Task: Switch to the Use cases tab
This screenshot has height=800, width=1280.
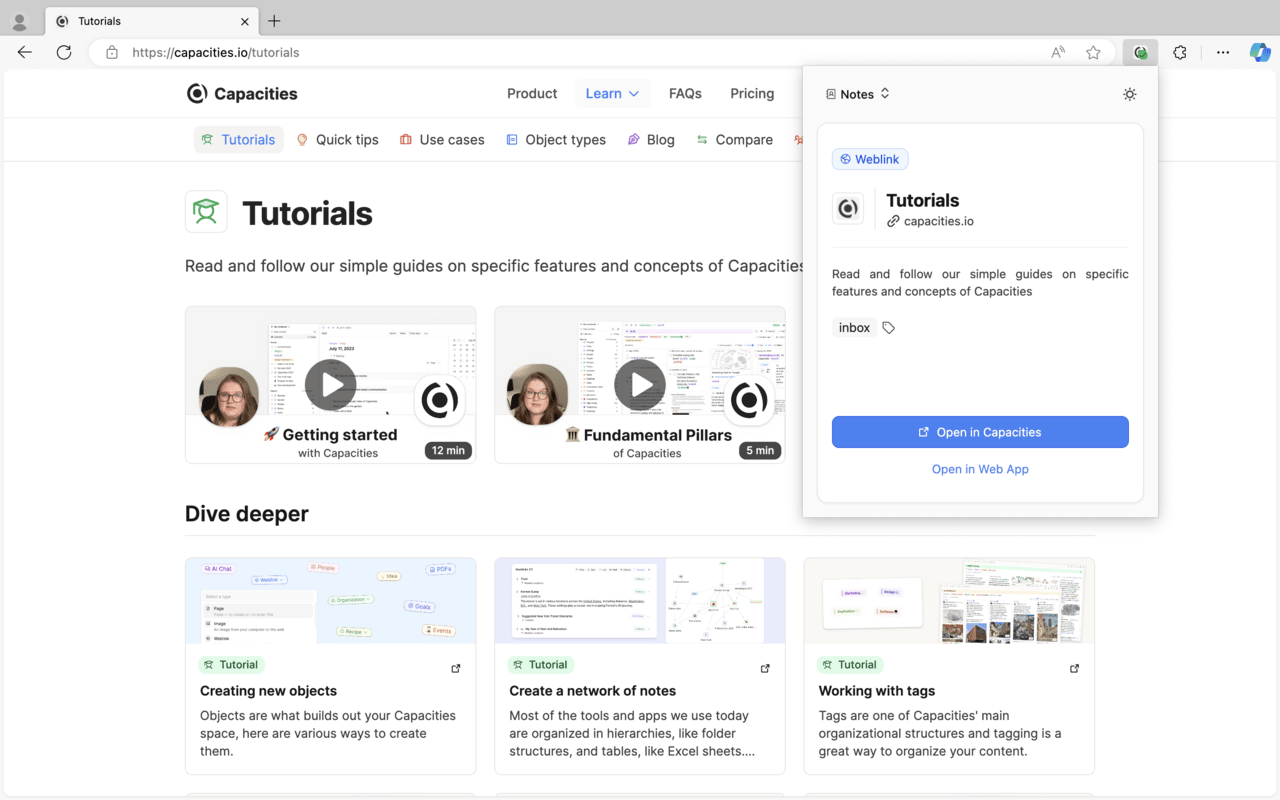Action: coord(442,140)
